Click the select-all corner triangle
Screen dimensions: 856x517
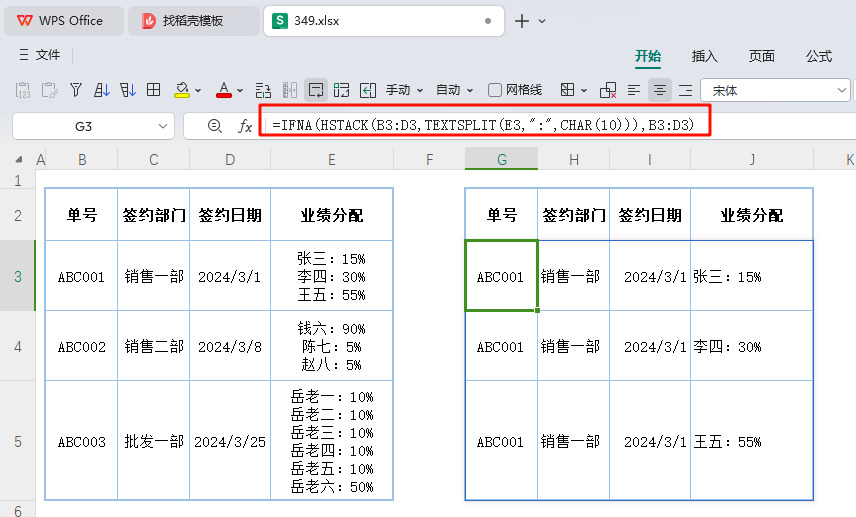click(19, 159)
